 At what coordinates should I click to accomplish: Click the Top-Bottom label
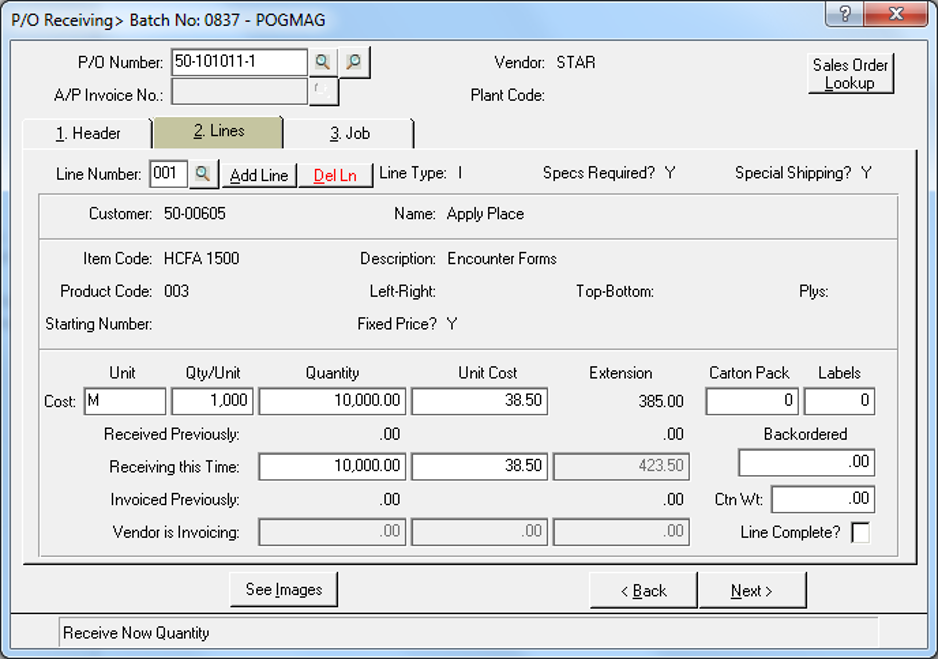[614, 291]
